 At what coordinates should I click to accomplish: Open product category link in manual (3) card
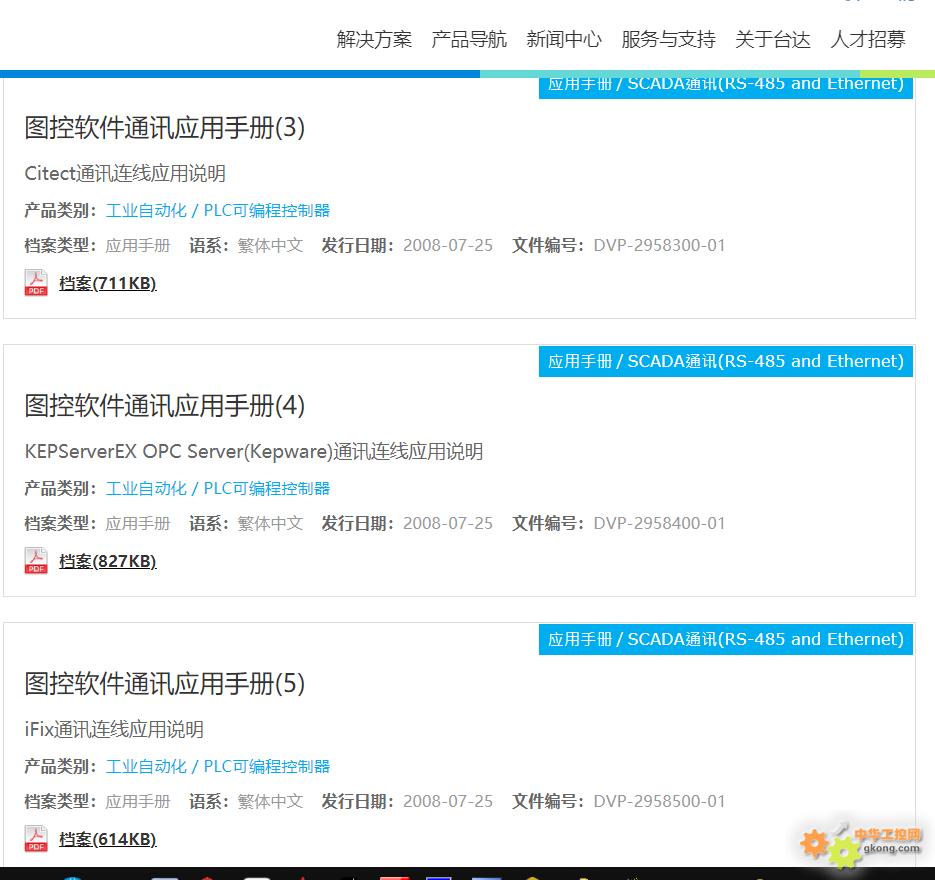[x=218, y=210]
